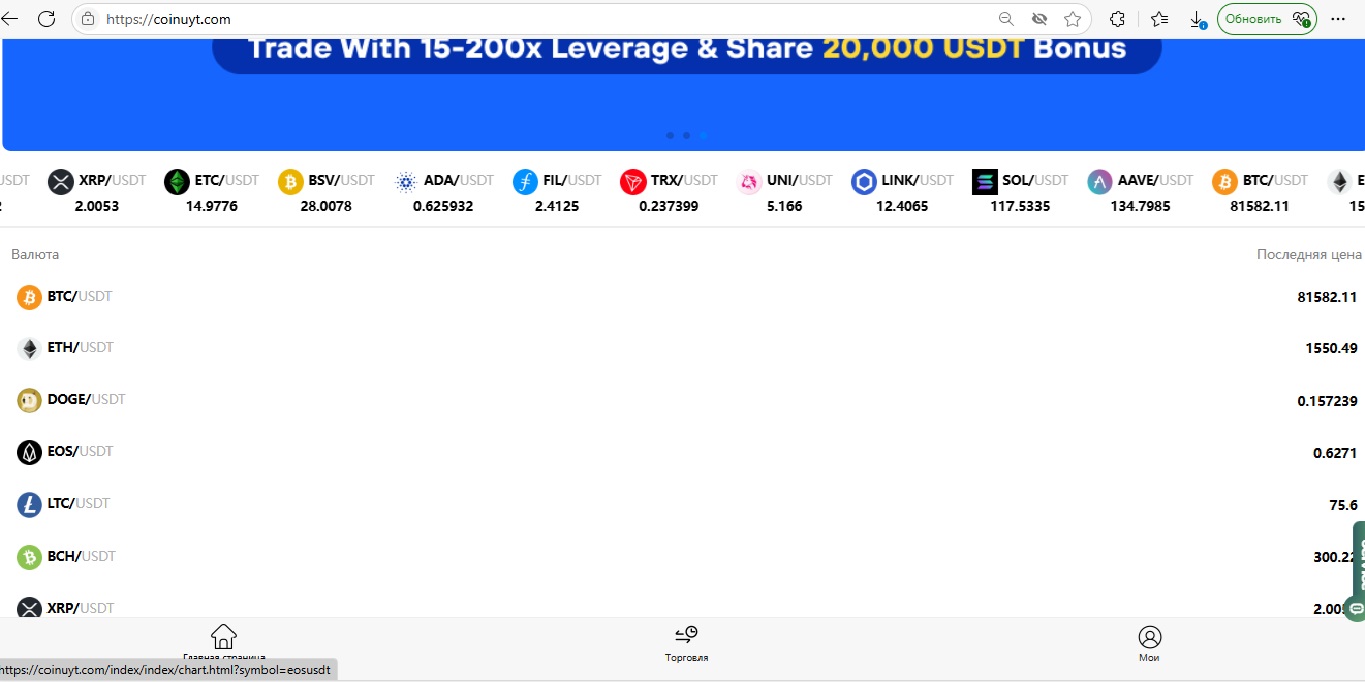Select the first carousel dot
The image size is (1365, 682).
pos(670,135)
